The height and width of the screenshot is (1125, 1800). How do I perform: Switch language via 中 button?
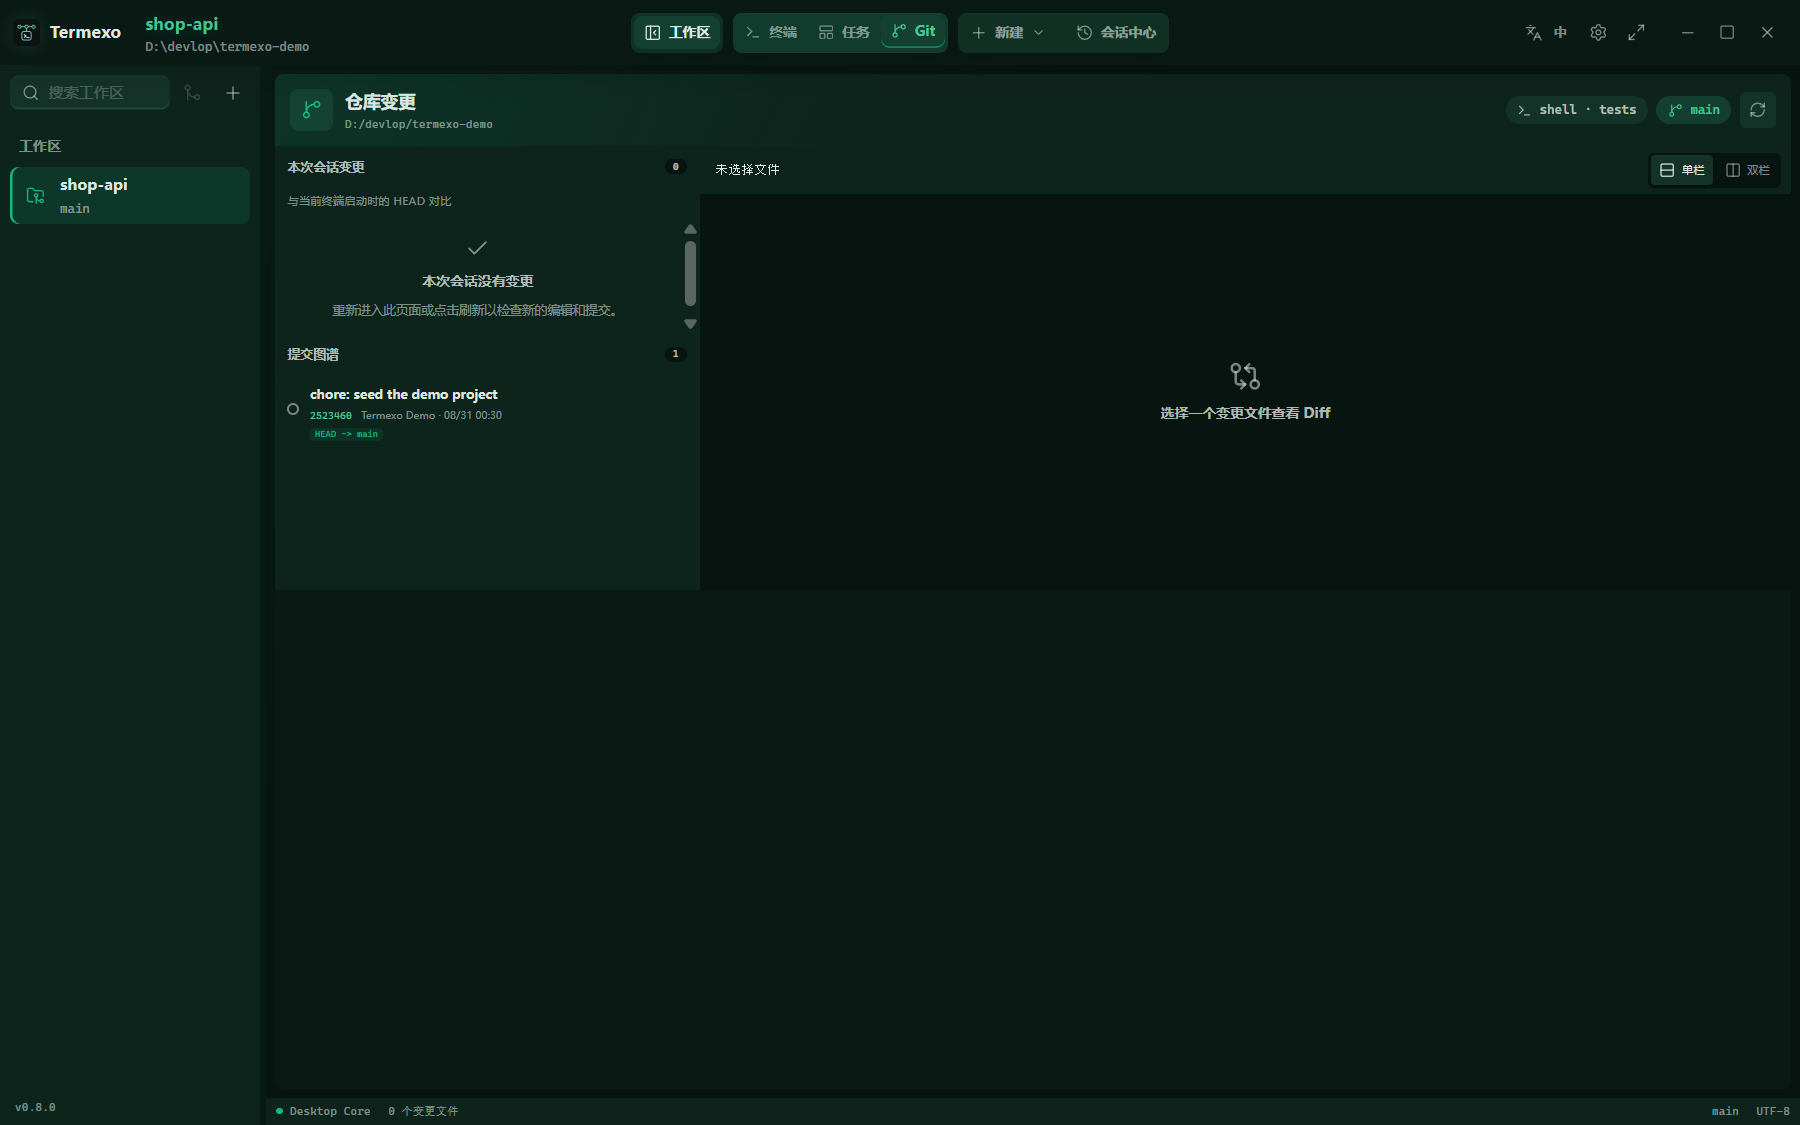click(1560, 32)
